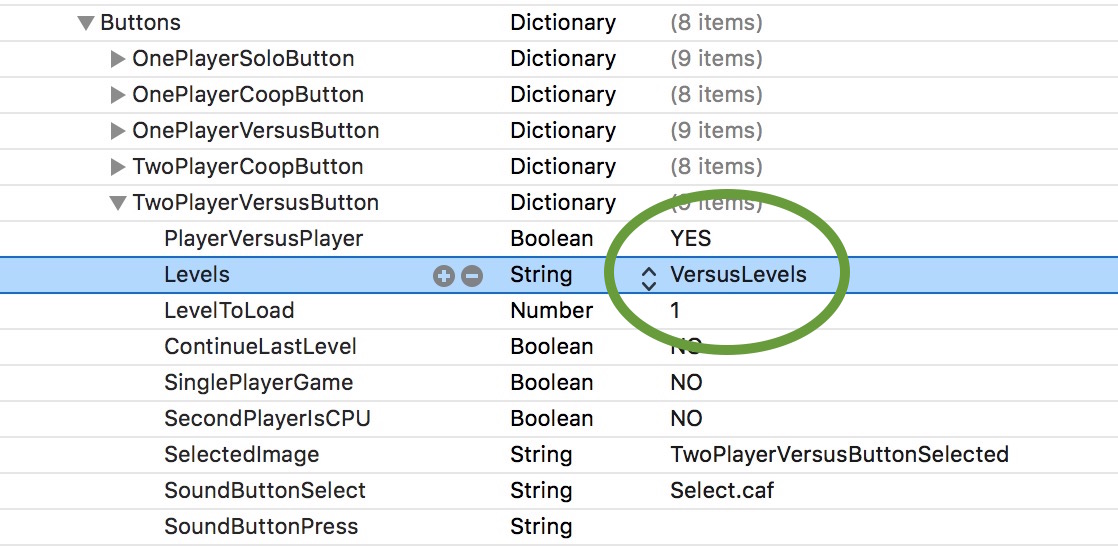The height and width of the screenshot is (546, 1118).
Task: Click the NO value of SinglePlayerGame
Action: pyautogui.click(x=686, y=383)
